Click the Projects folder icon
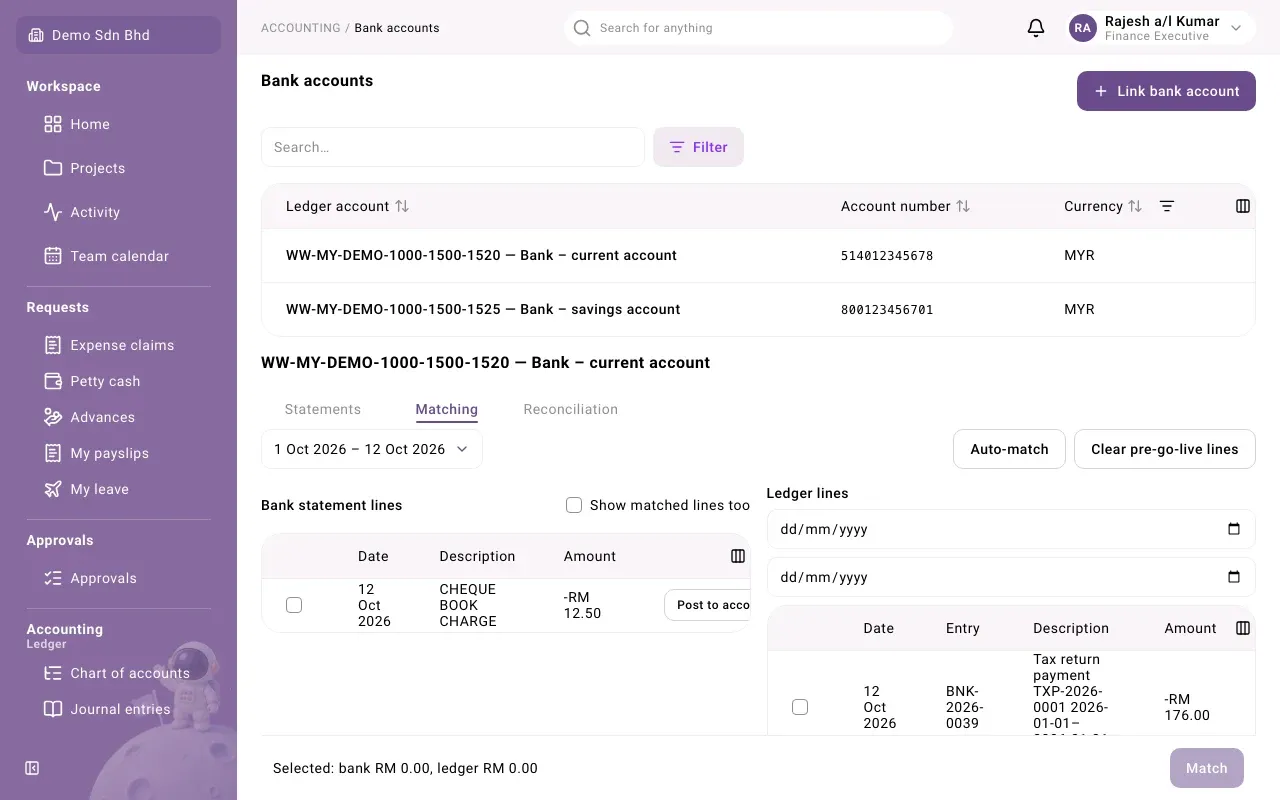Image resolution: width=1280 pixels, height=800 pixels. [x=53, y=168]
